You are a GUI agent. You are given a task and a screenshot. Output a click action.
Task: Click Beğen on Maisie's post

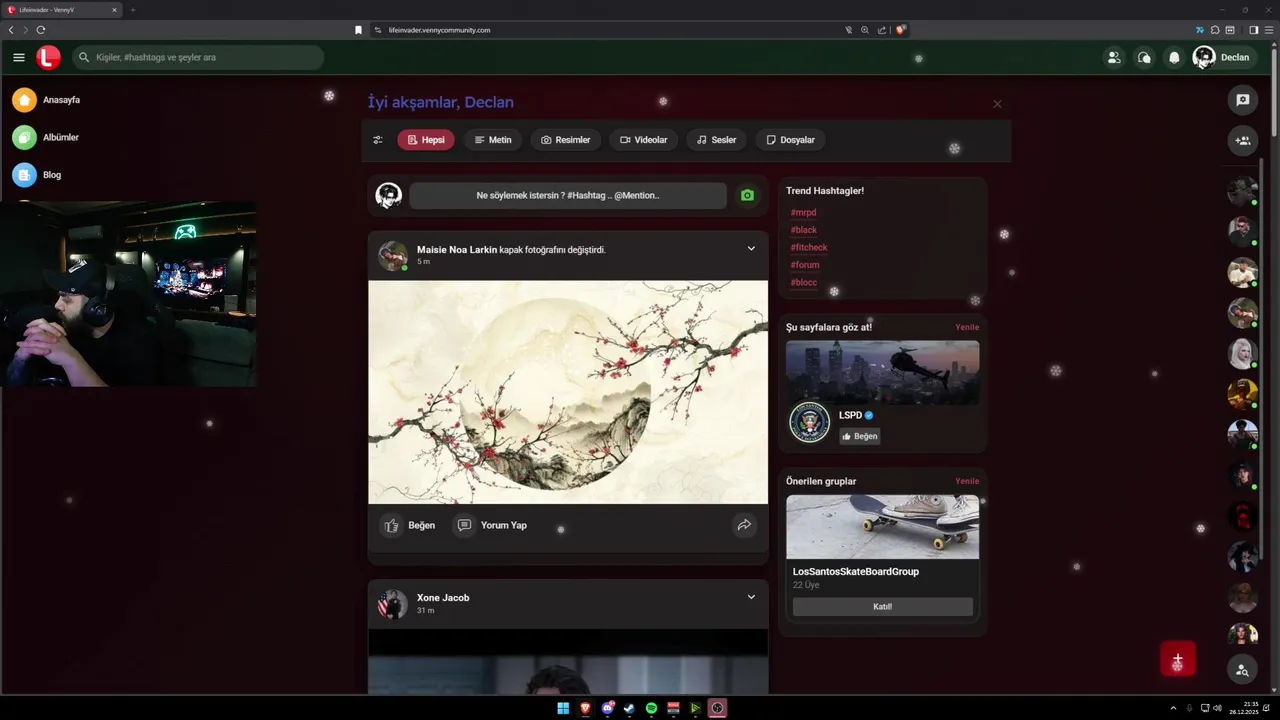click(x=410, y=525)
